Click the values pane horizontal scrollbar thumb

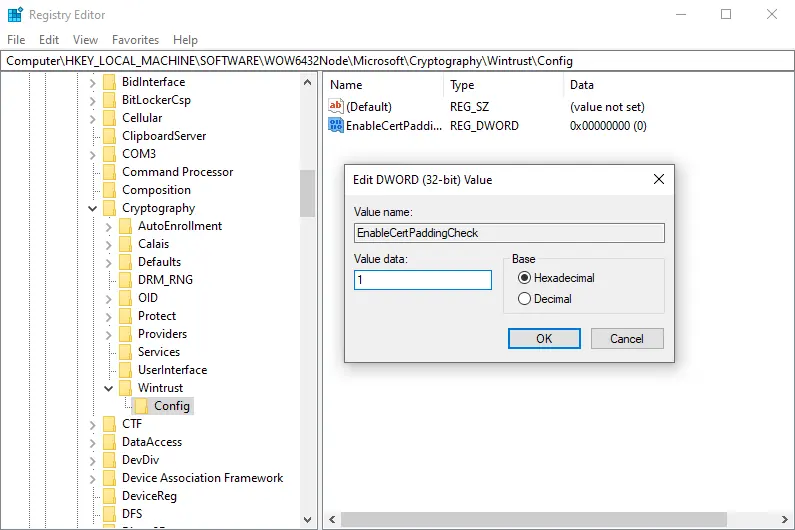click(534, 519)
